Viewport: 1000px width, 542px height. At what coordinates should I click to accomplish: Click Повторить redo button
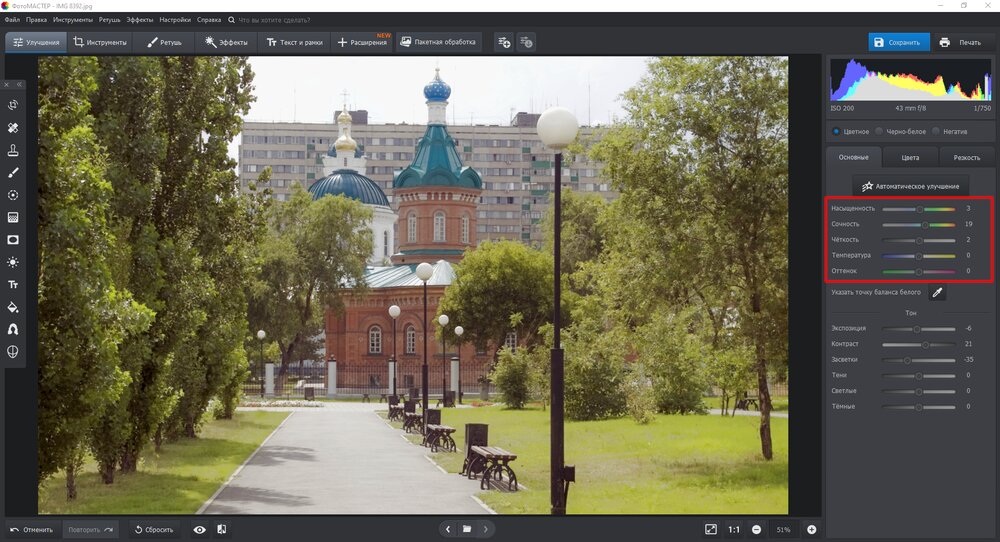coord(91,530)
